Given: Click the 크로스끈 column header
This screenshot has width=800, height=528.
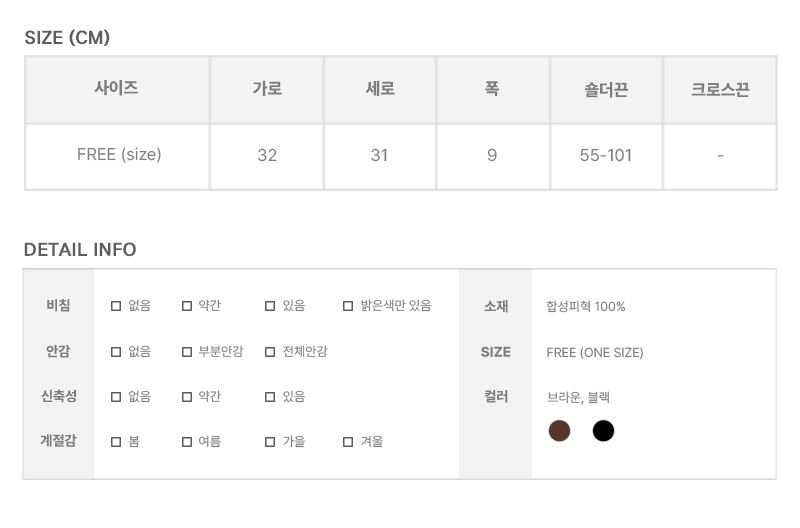Looking at the screenshot, I should 720,89.
